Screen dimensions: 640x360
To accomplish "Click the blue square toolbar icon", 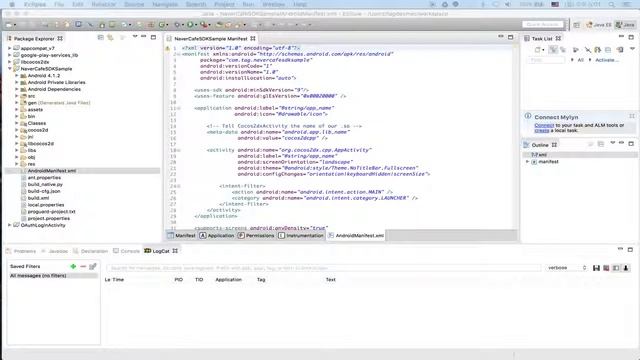I will [x=78, y=24].
